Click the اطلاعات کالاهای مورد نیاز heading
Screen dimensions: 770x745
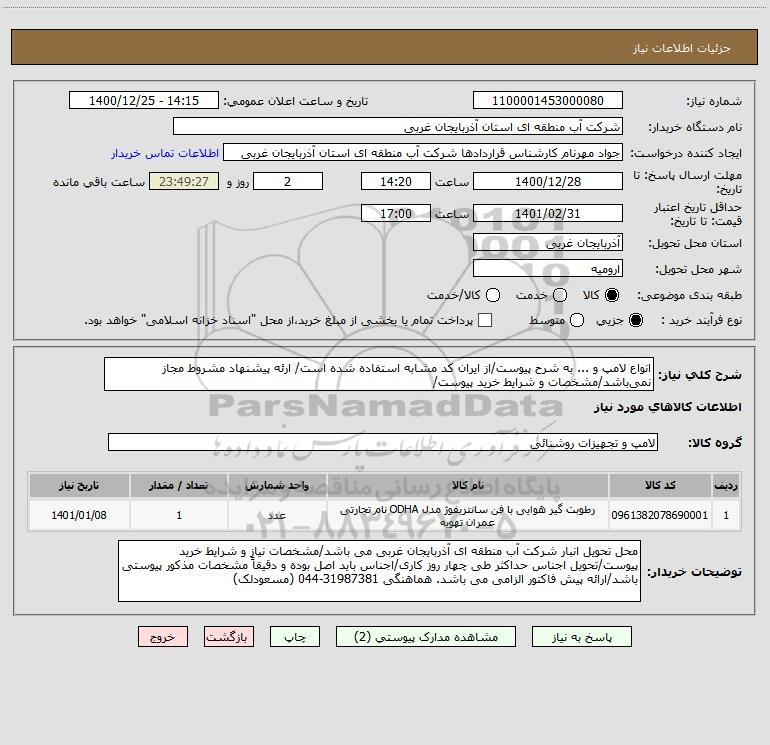pyautogui.click(x=668, y=407)
